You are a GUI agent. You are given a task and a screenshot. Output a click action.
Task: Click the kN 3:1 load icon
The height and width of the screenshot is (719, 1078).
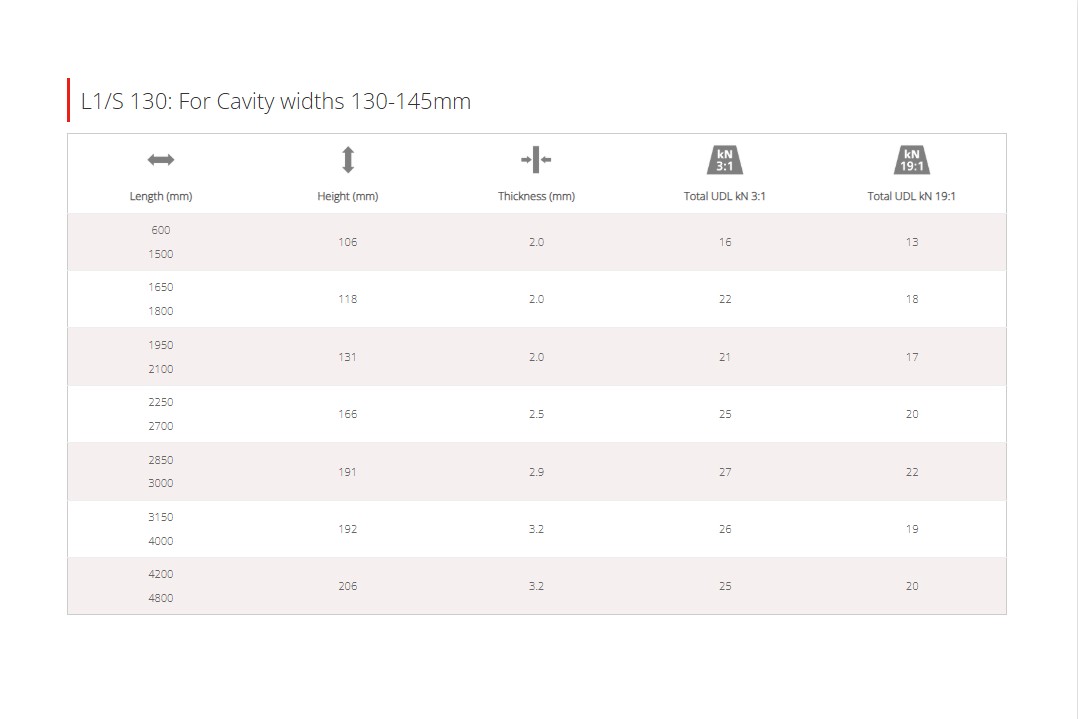coord(725,159)
